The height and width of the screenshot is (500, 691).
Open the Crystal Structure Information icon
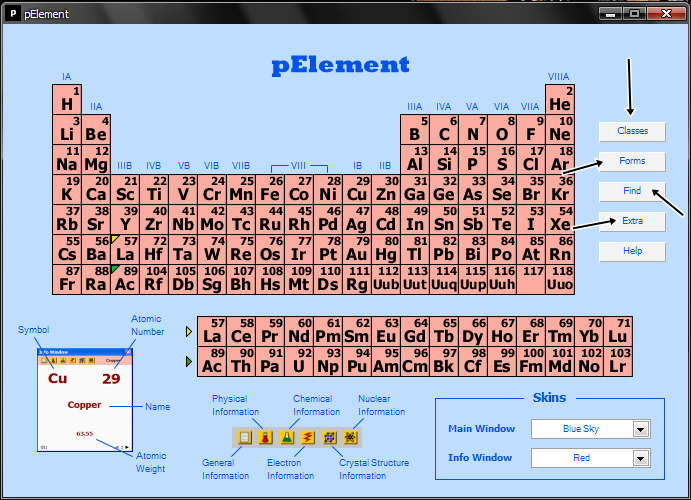click(x=329, y=437)
